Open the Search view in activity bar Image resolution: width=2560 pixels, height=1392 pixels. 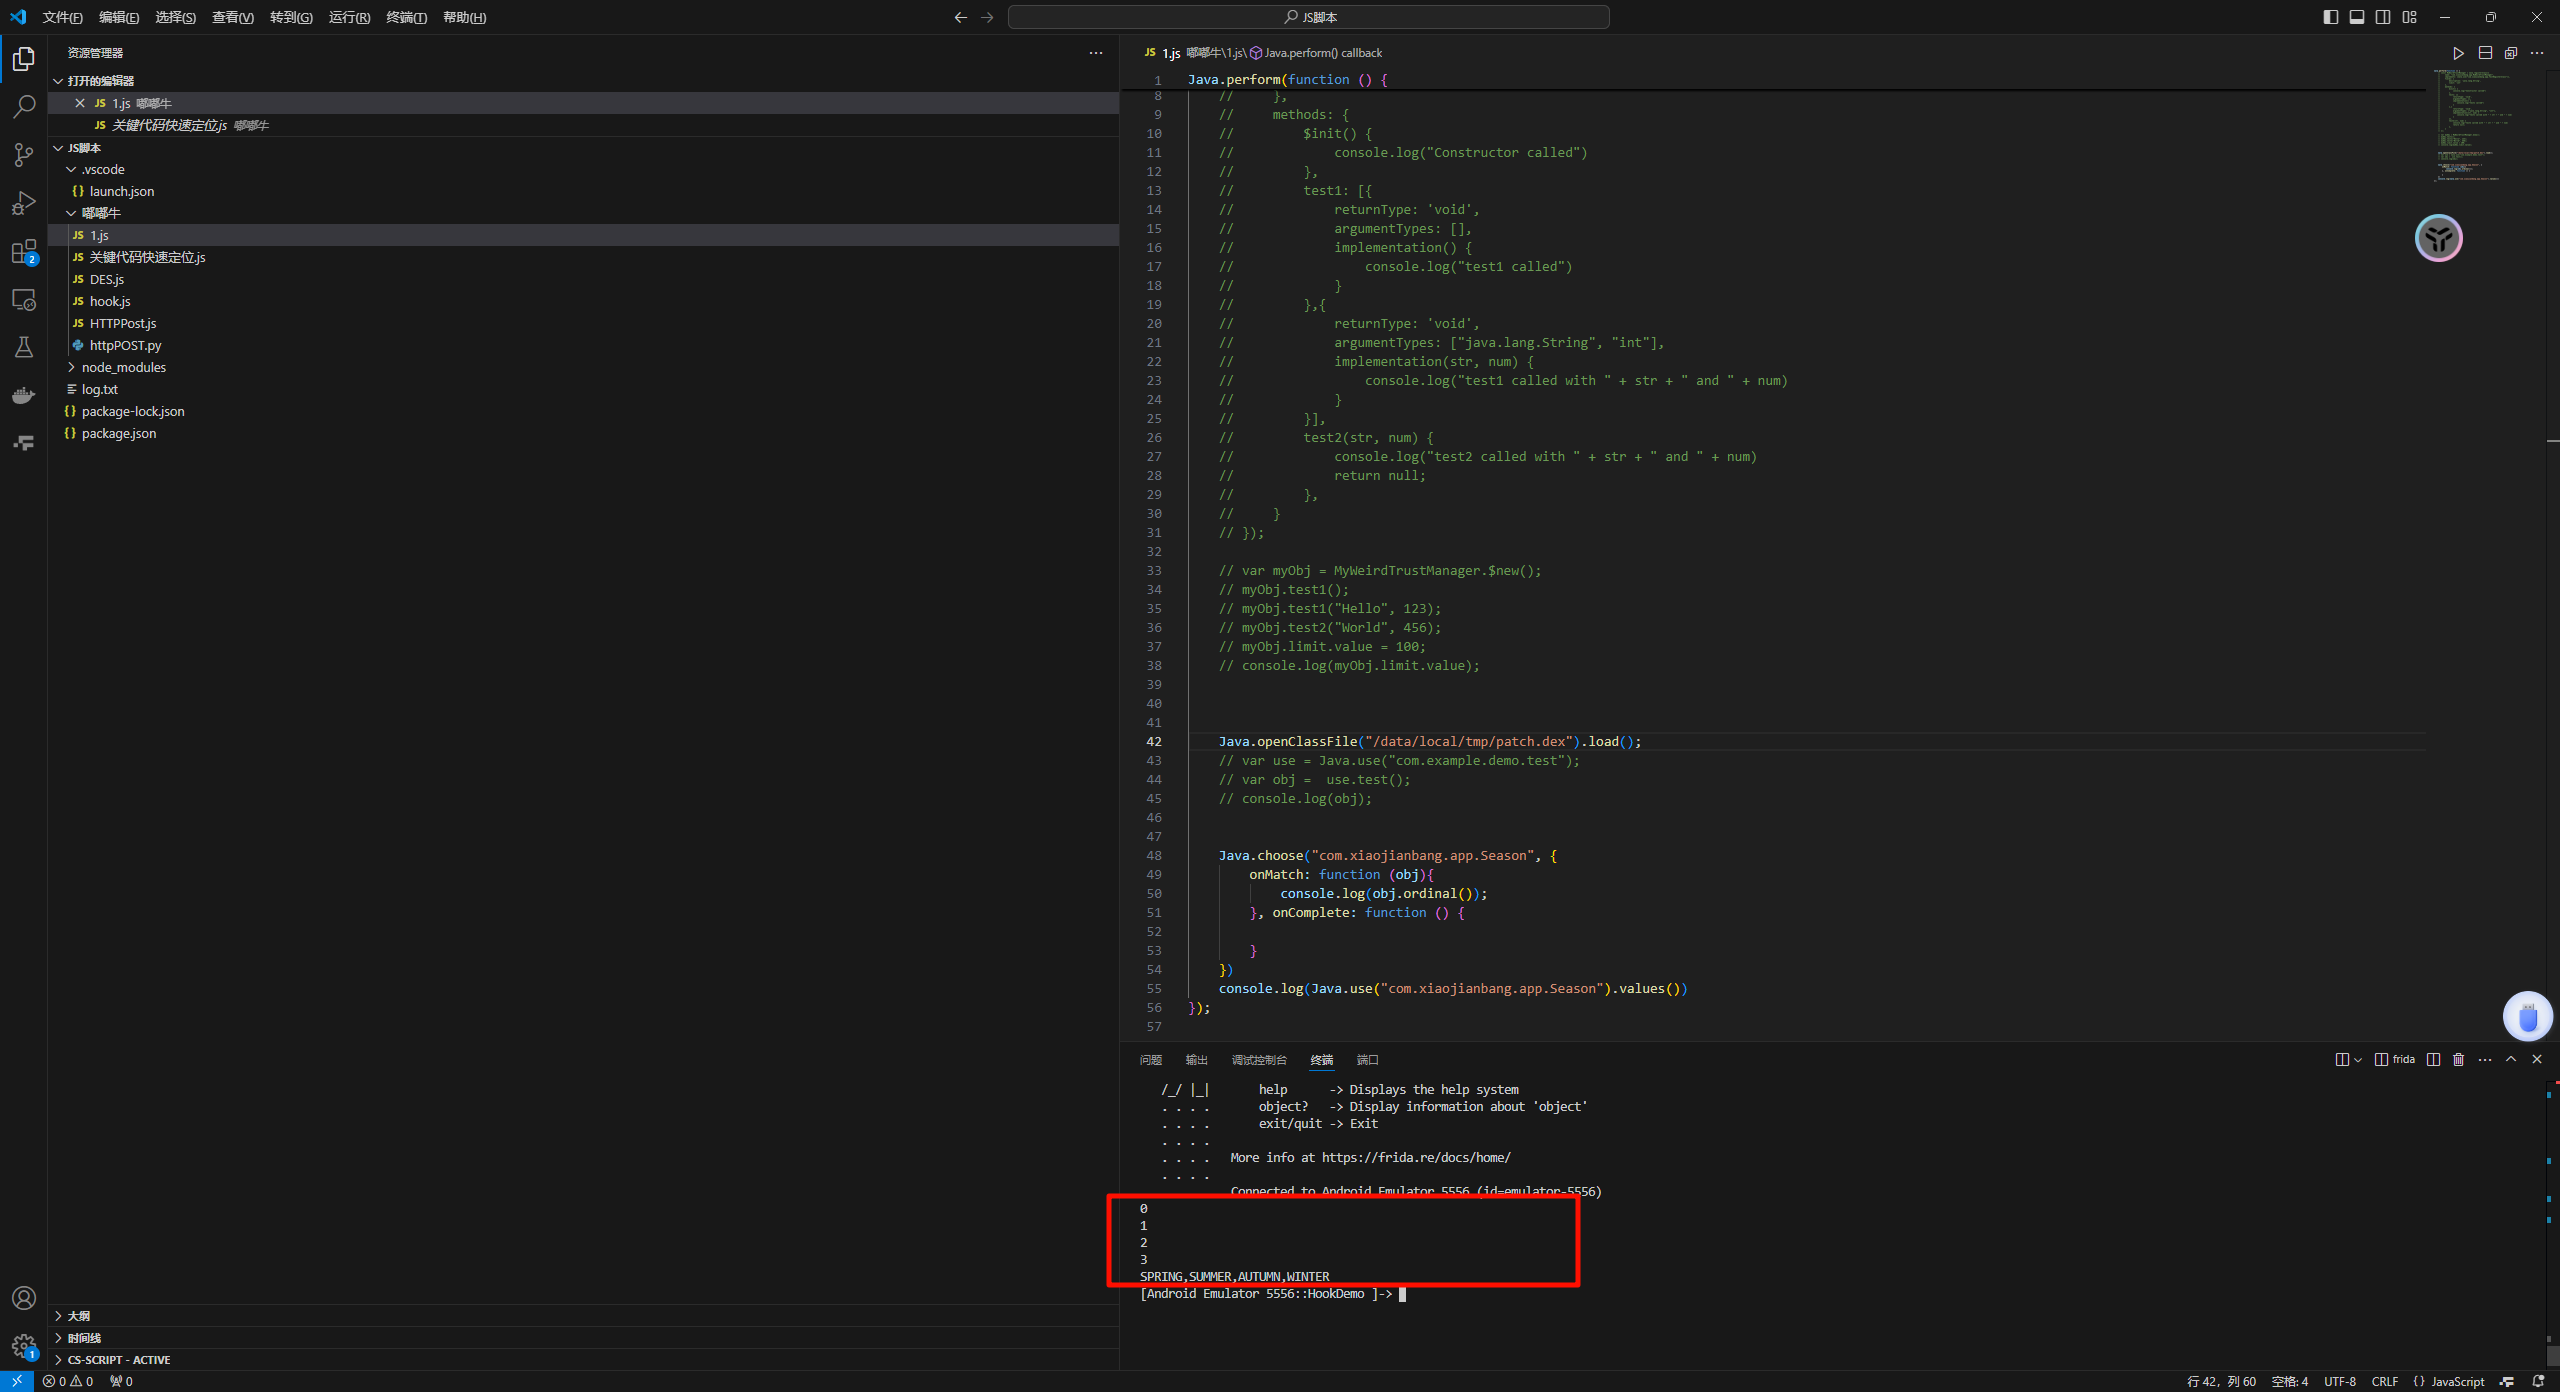tap(24, 106)
